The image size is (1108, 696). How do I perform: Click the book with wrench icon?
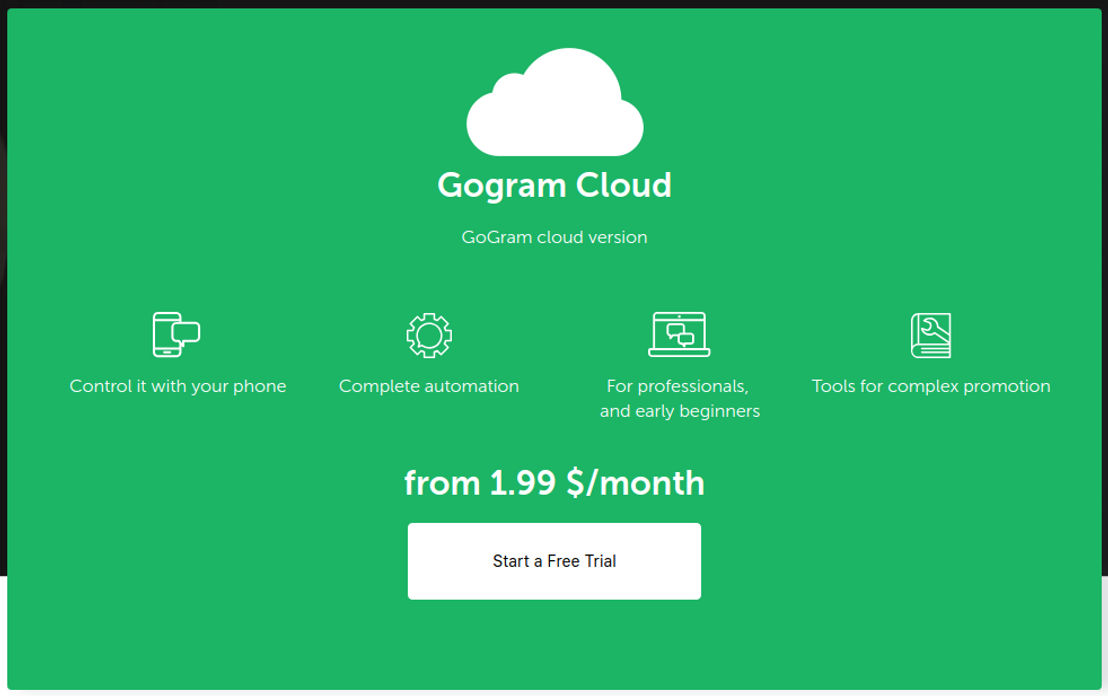point(931,335)
